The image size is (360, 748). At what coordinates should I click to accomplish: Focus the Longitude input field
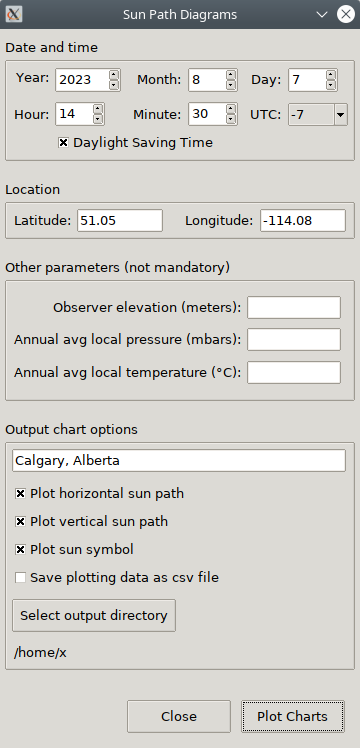point(303,220)
